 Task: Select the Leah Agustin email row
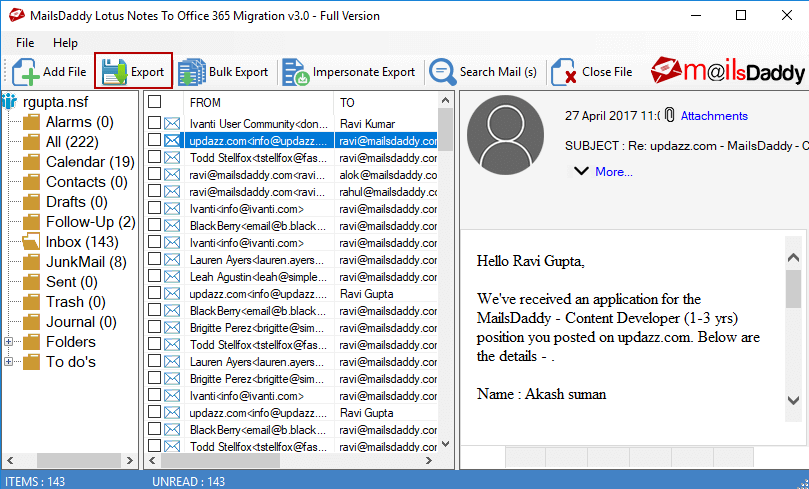pyautogui.click(x=292, y=277)
